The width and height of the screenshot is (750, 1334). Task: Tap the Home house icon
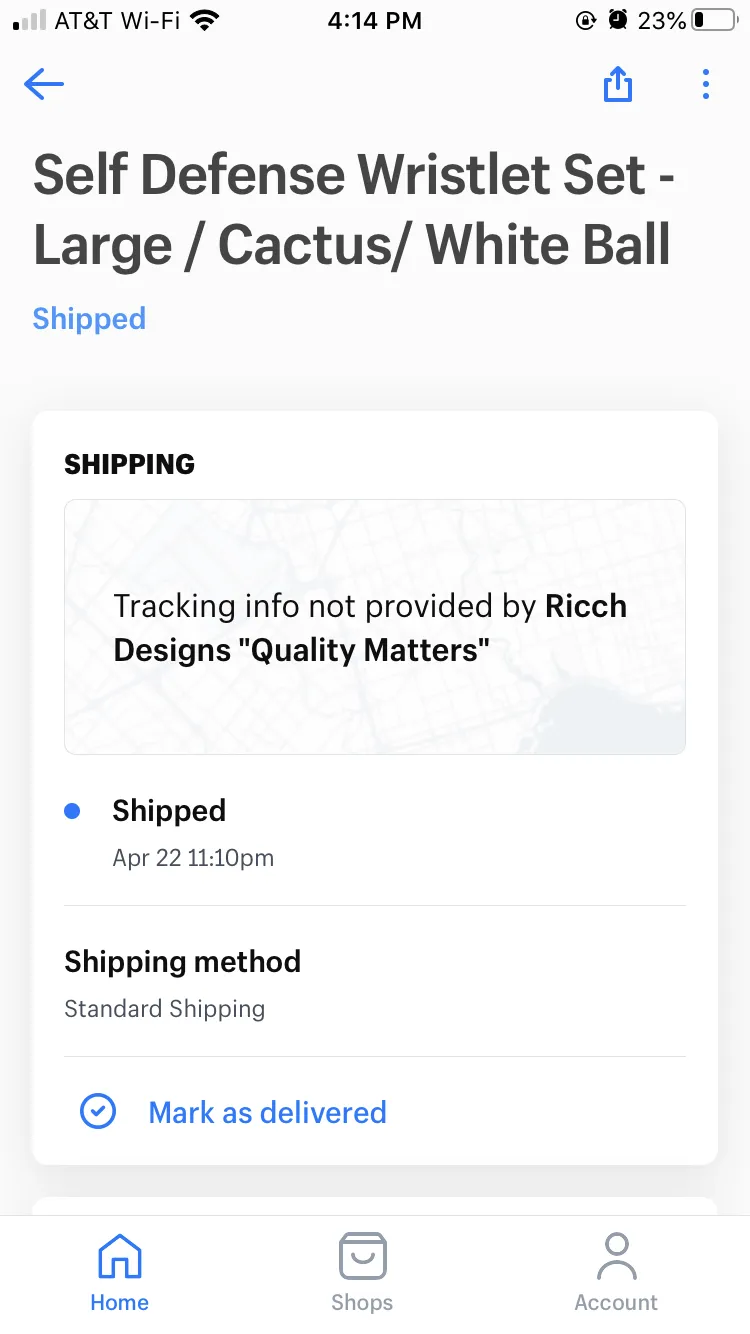click(x=119, y=1256)
